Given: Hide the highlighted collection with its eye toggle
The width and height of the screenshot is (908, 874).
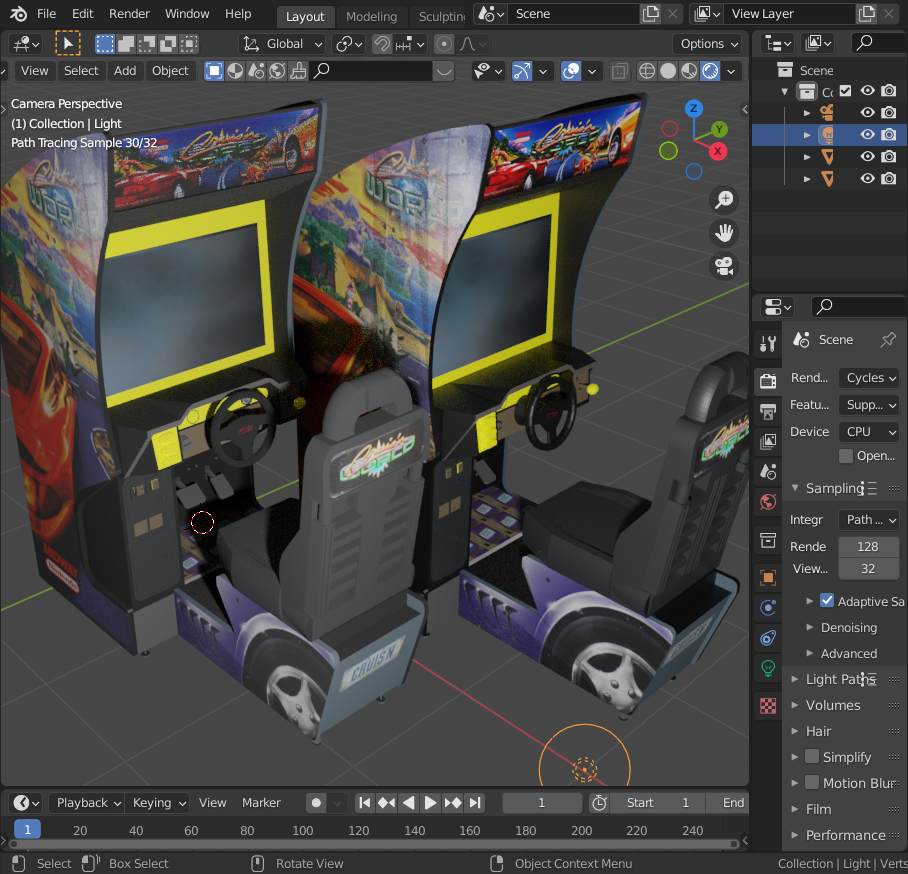Looking at the screenshot, I should [867, 134].
